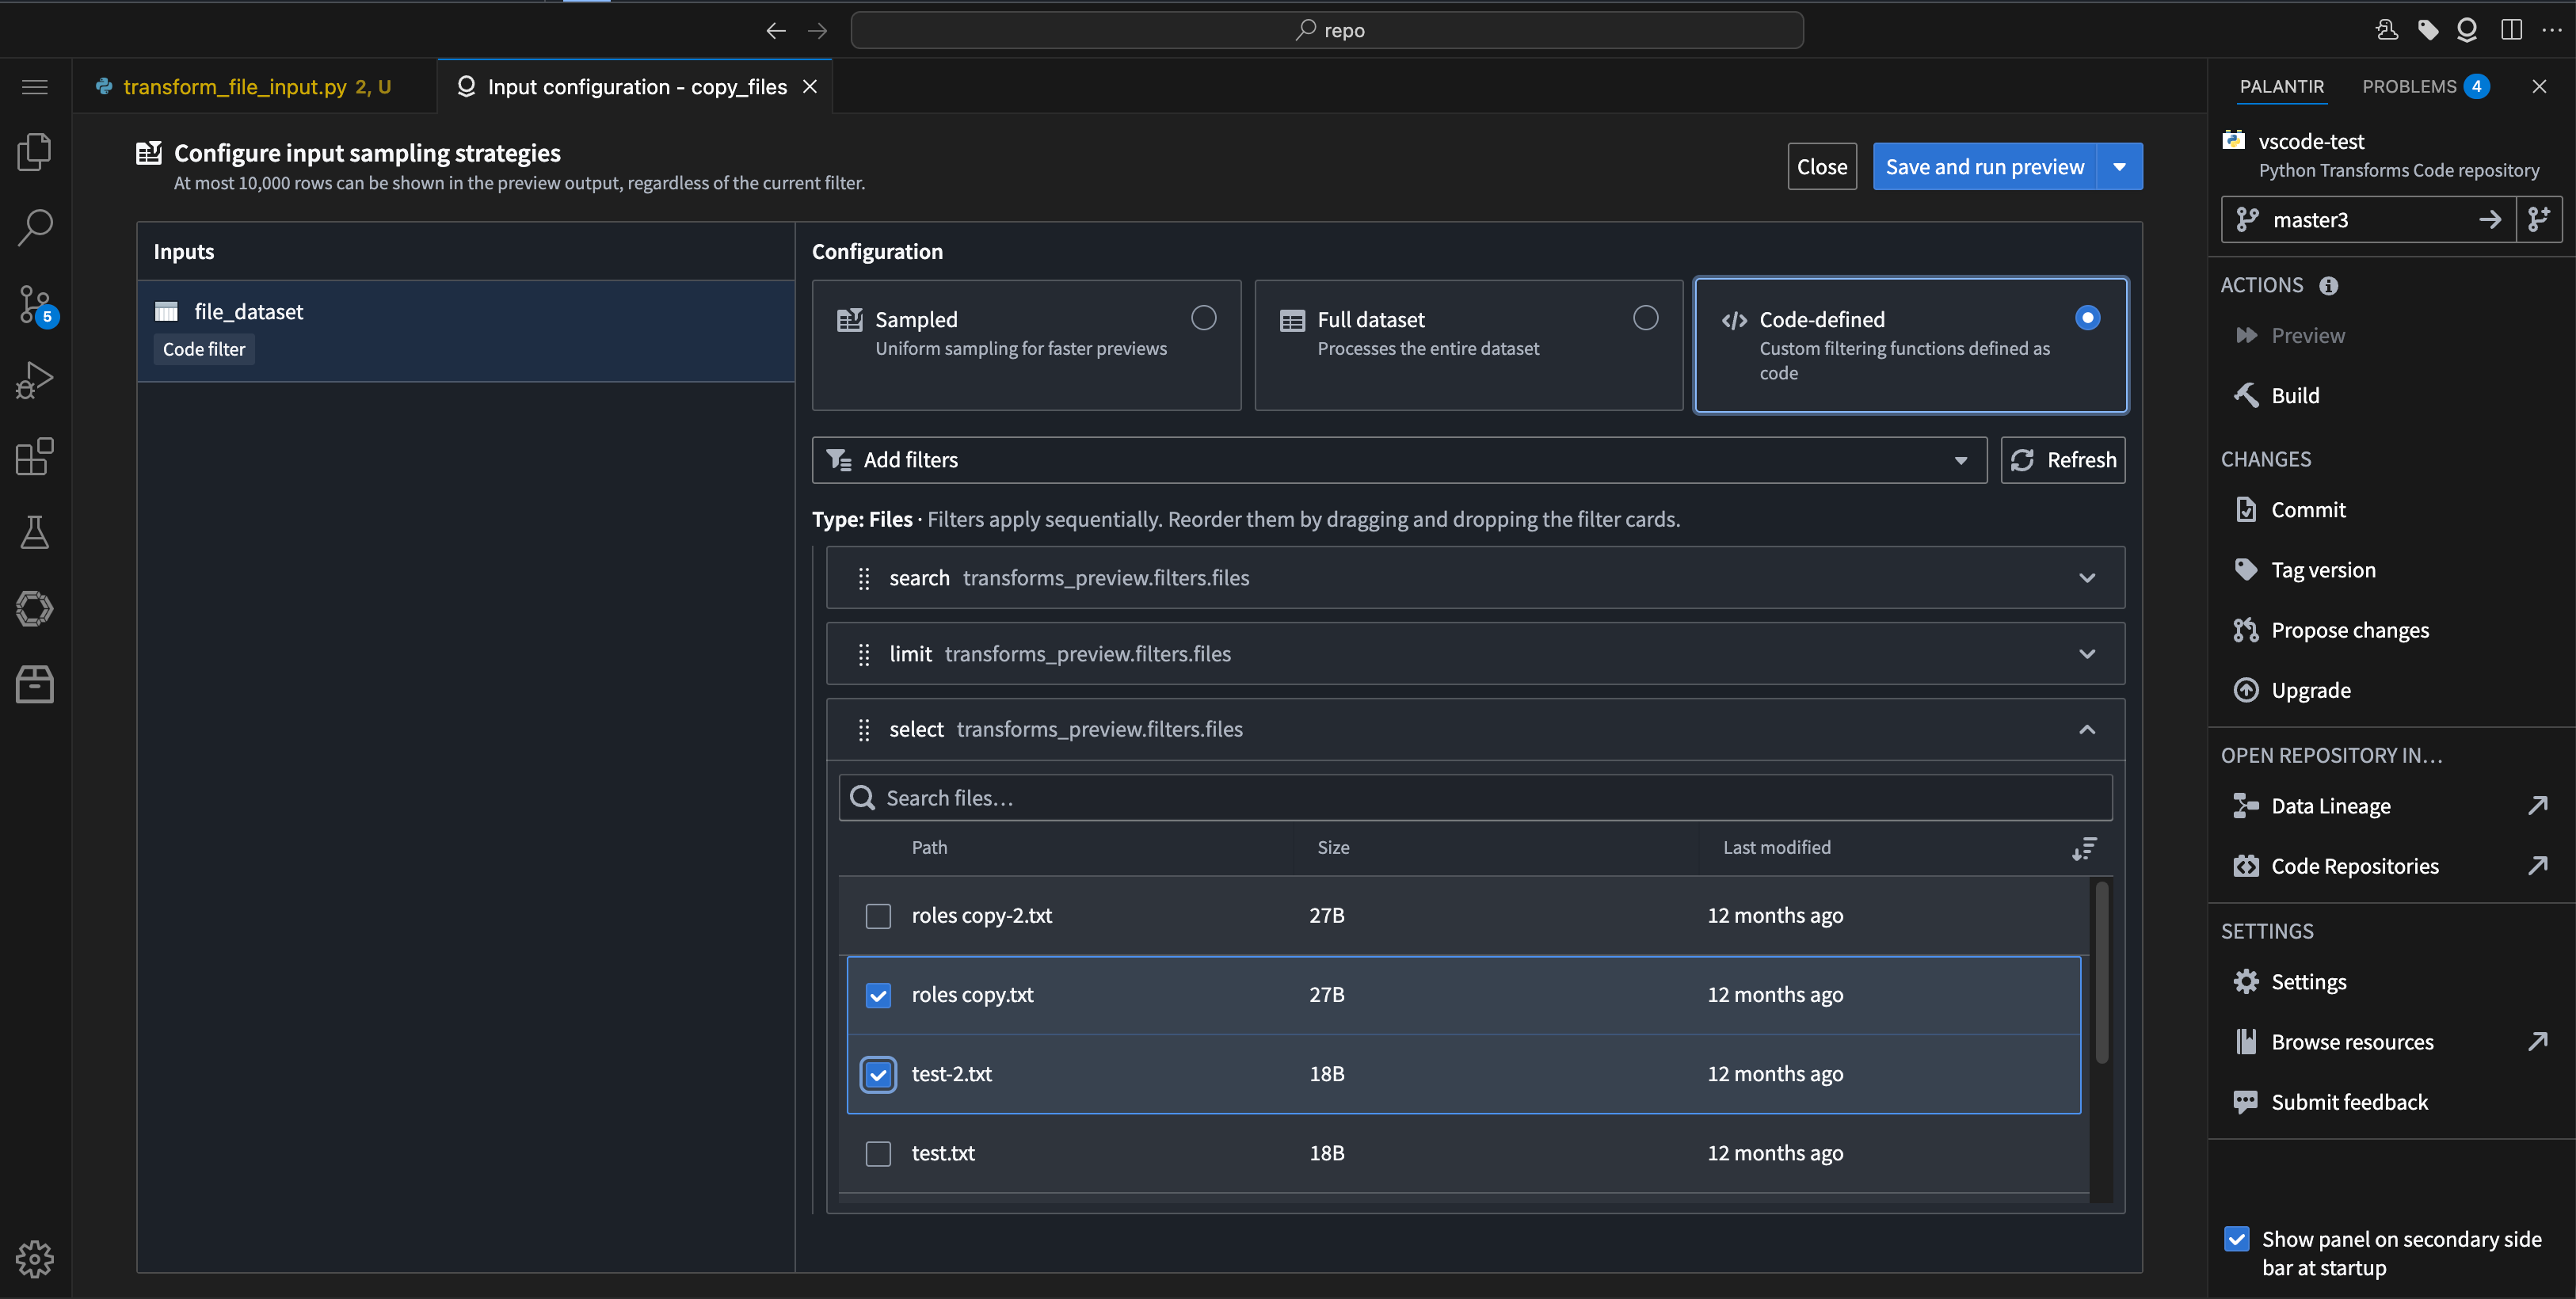Click the Refresh button
Screen dimensions: 2576x1299
[x=2063, y=460]
